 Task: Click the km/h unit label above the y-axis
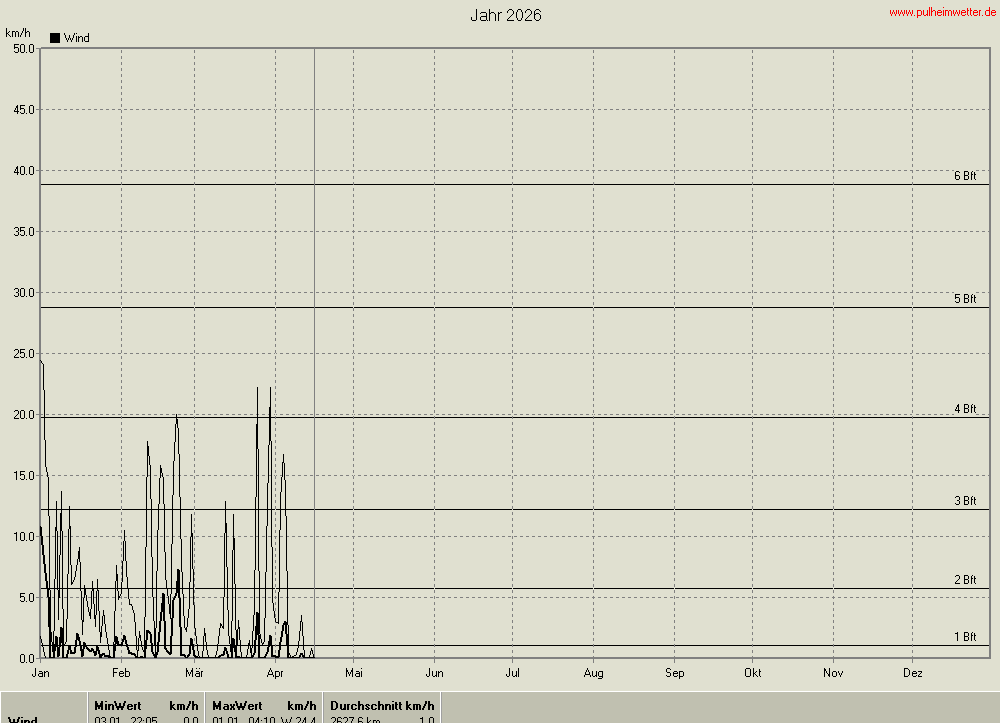(x=18, y=33)
